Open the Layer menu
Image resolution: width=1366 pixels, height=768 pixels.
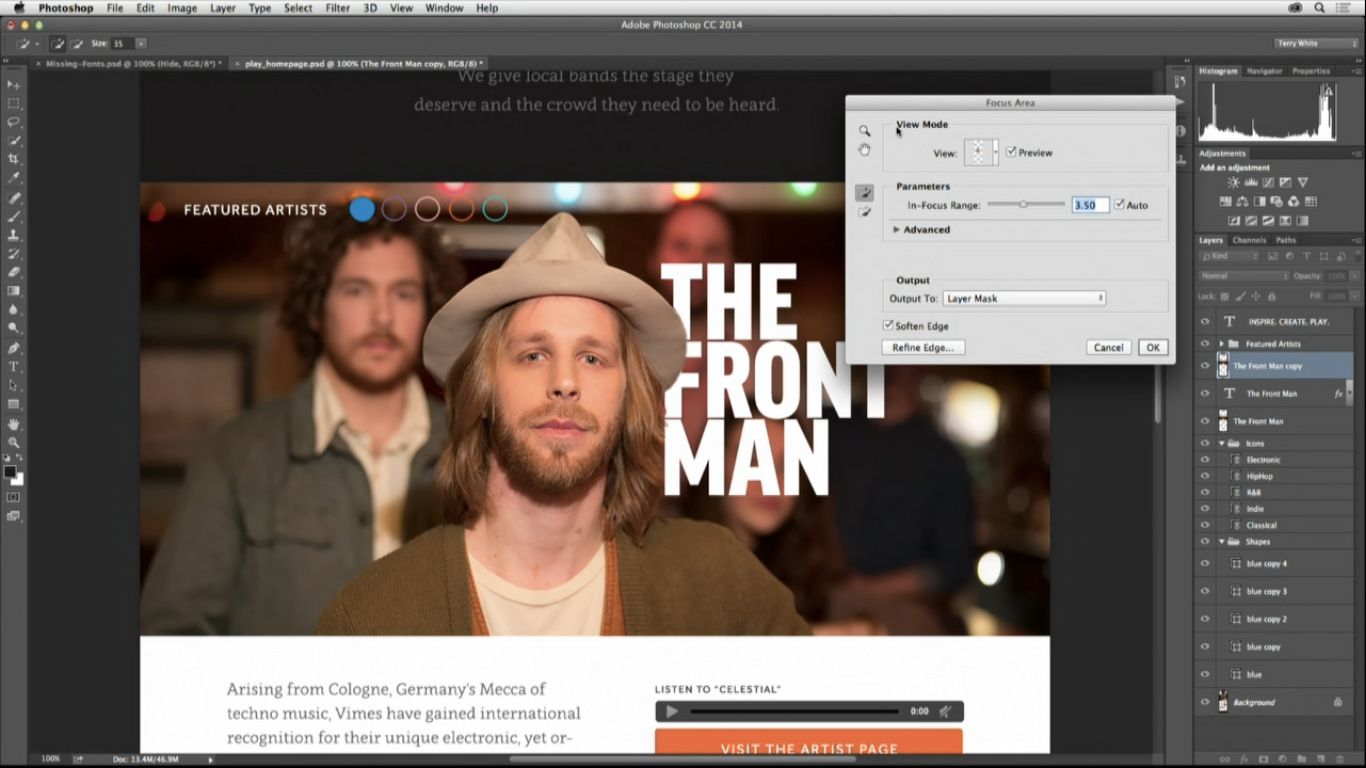[x=223, y=8]
